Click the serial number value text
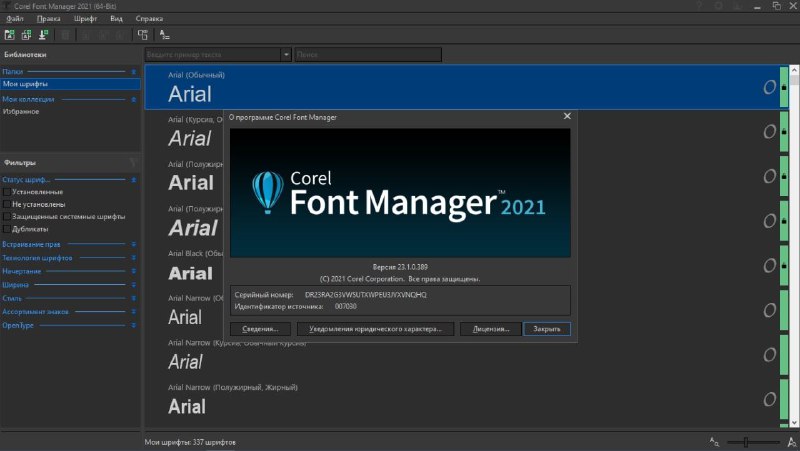This screenshot has width=800, height=451. pyautogui.click(x=365, y=294)
